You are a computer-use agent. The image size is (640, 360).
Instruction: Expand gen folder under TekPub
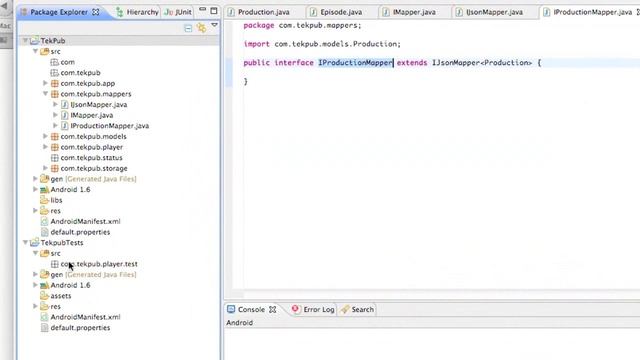pos(36,178)
